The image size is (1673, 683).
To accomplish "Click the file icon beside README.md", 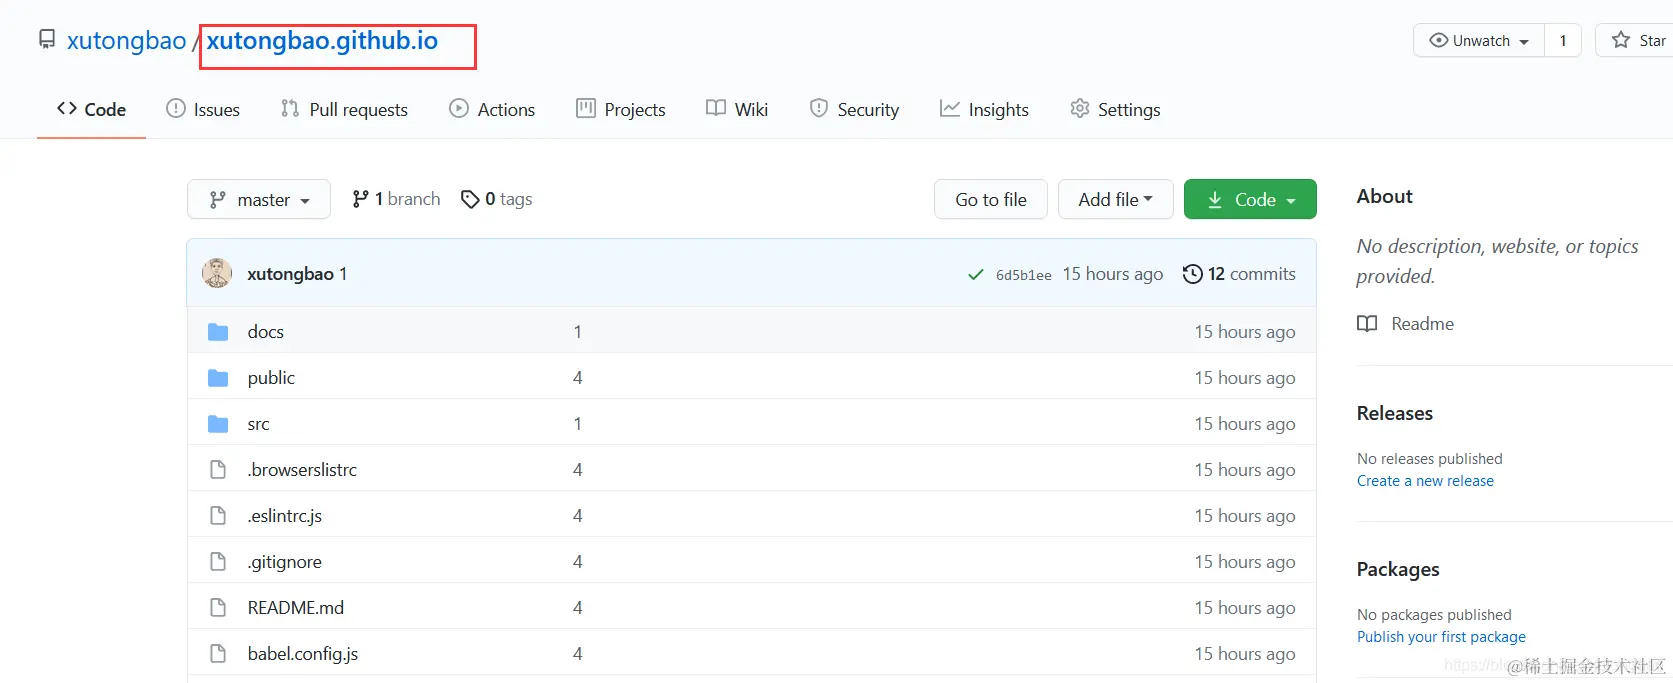I will click(218, 607).
